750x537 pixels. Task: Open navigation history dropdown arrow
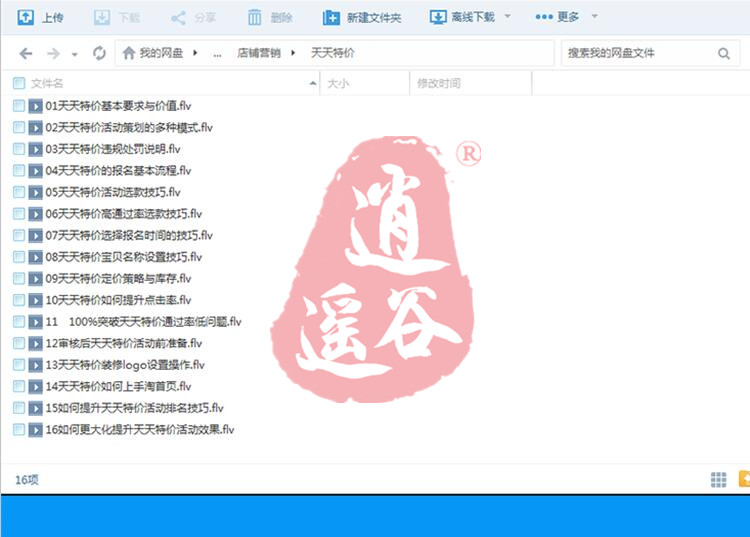[x=75, y=54]
